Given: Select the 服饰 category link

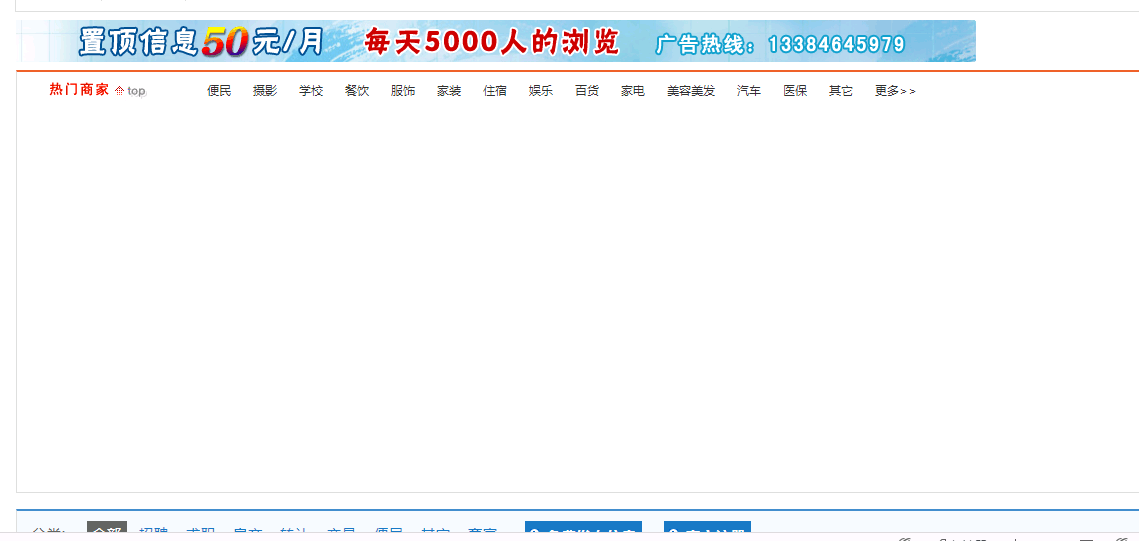Looking at the screenshot, I should click(403, 91).
